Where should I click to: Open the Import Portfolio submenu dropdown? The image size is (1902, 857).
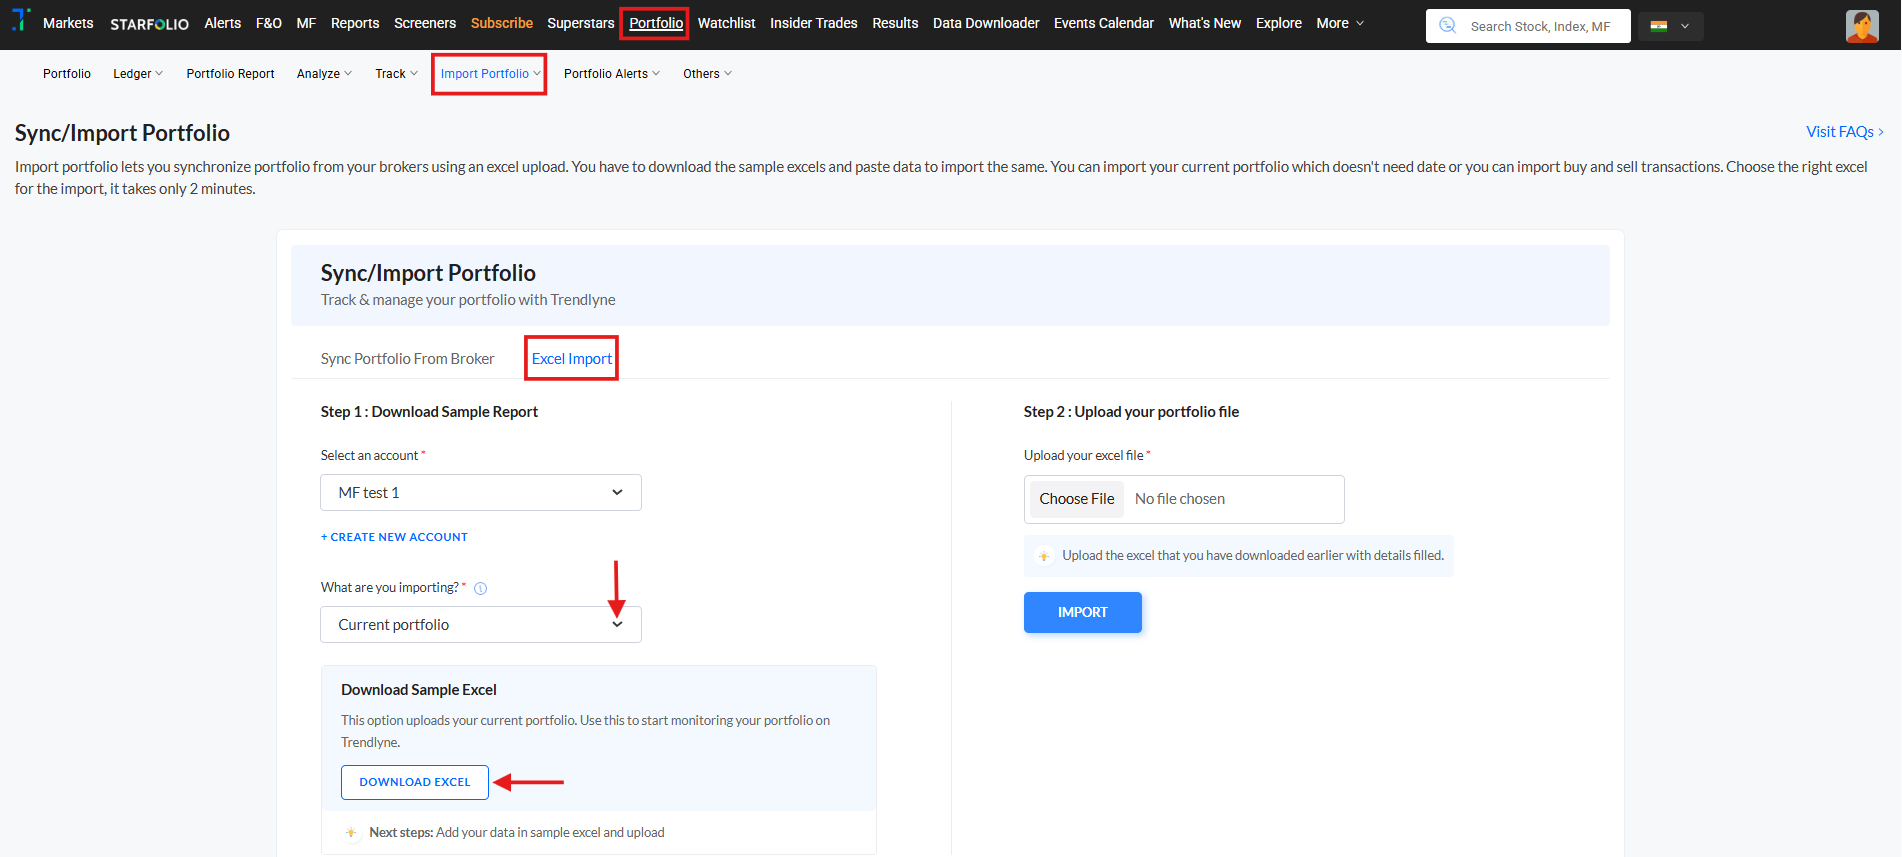pos(490,74)
